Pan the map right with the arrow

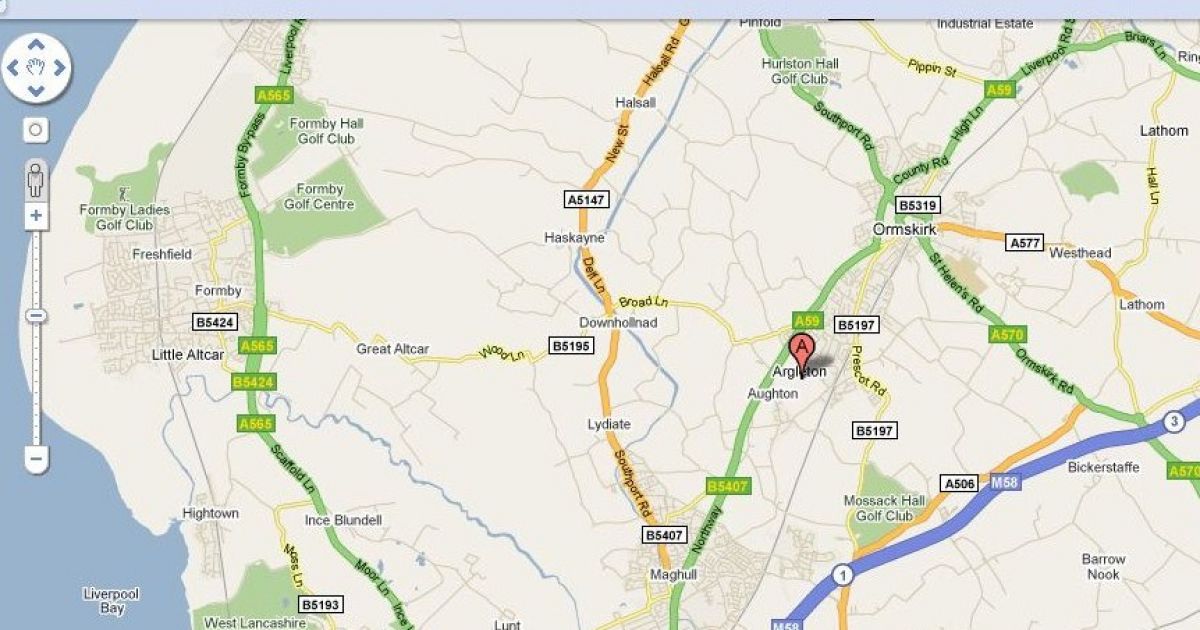pos(59,68)
